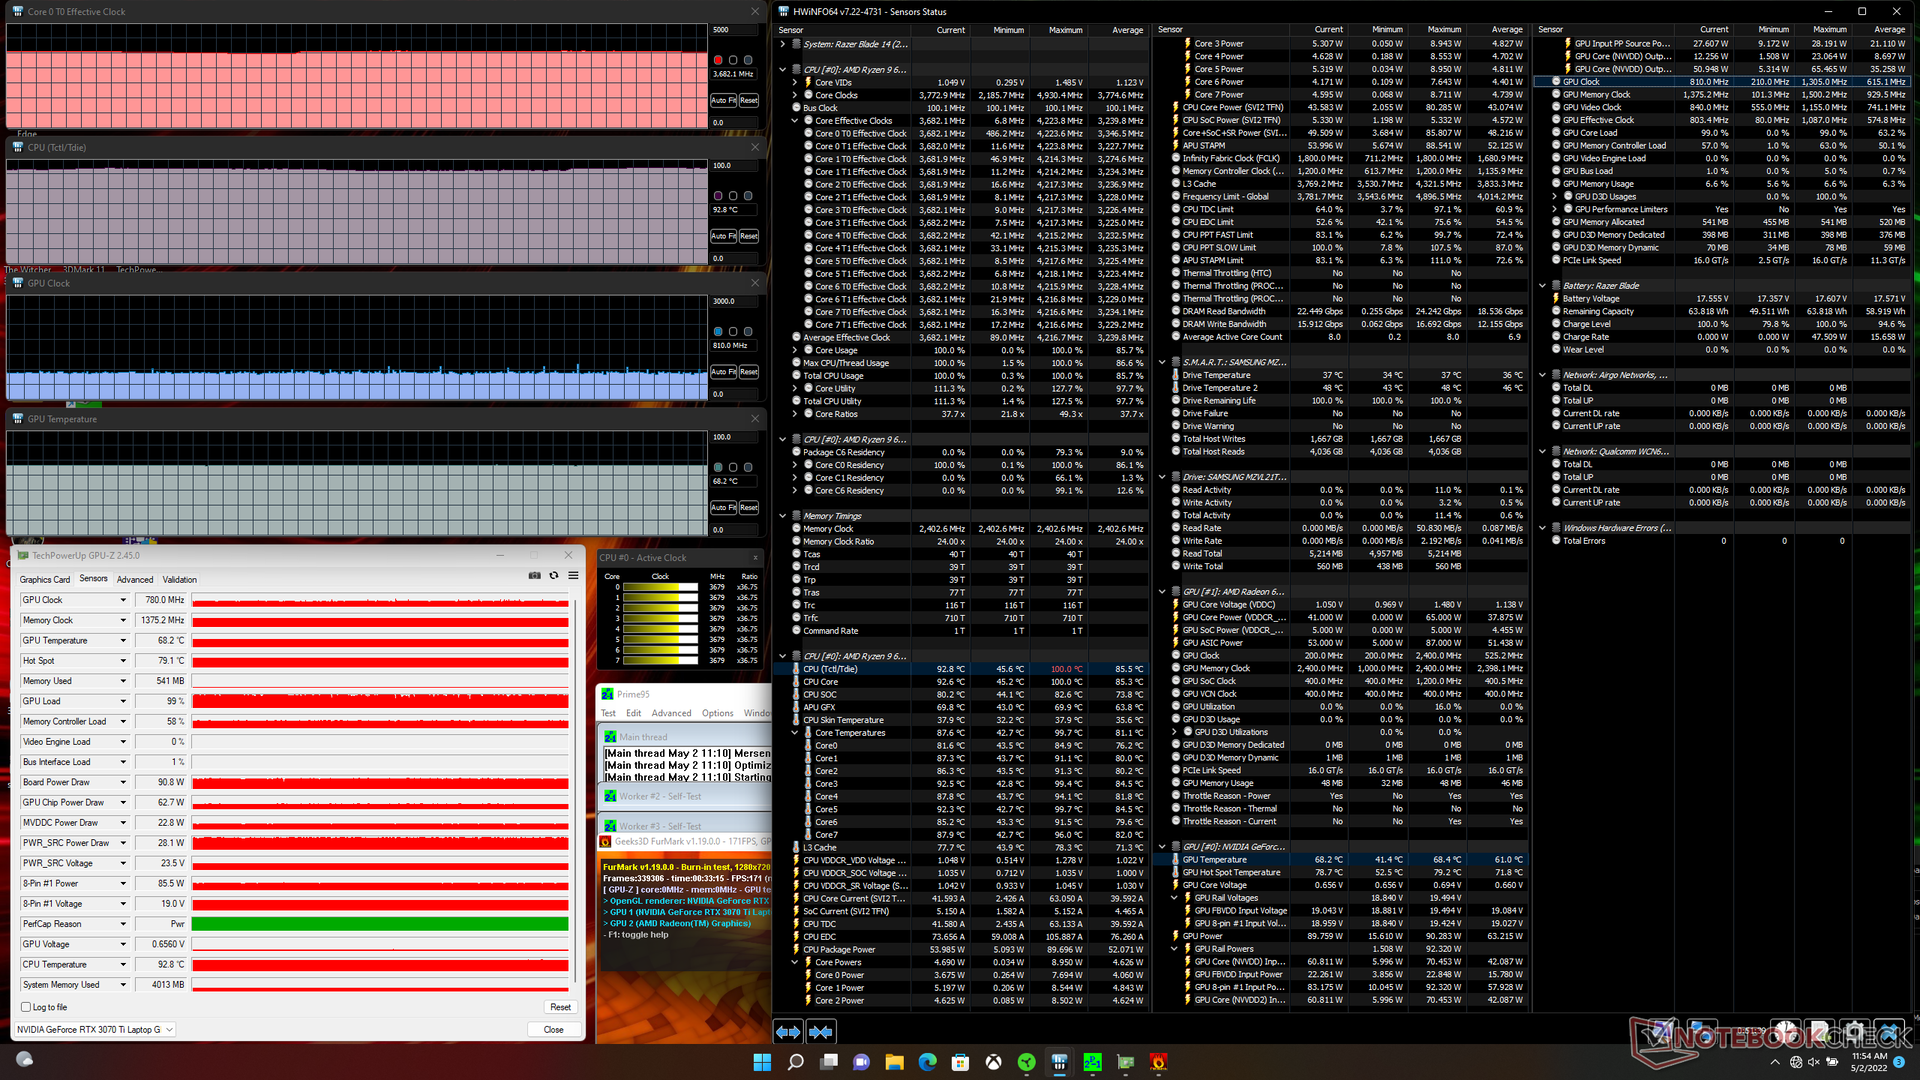The image size is (1920, 1080).
Task: Open Razer Cortex green taskbar icon
Action: (x=1026, y=1062)
